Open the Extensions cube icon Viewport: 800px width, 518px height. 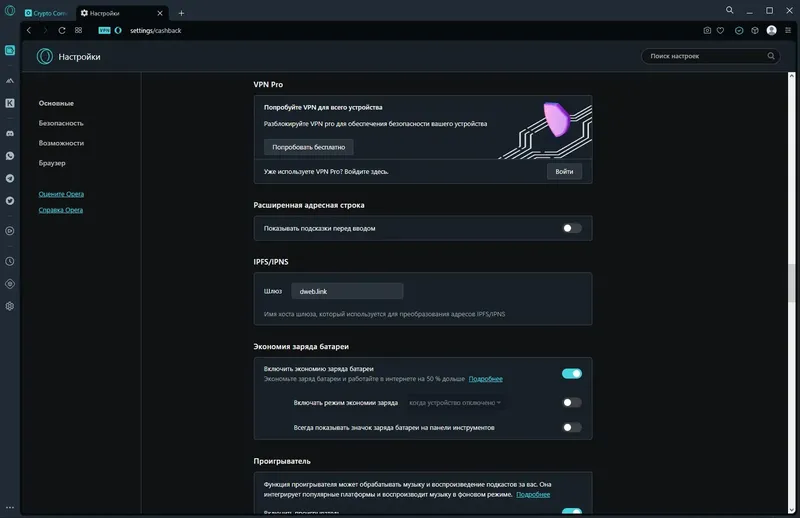pyautogui.click(x=755, y=31)
